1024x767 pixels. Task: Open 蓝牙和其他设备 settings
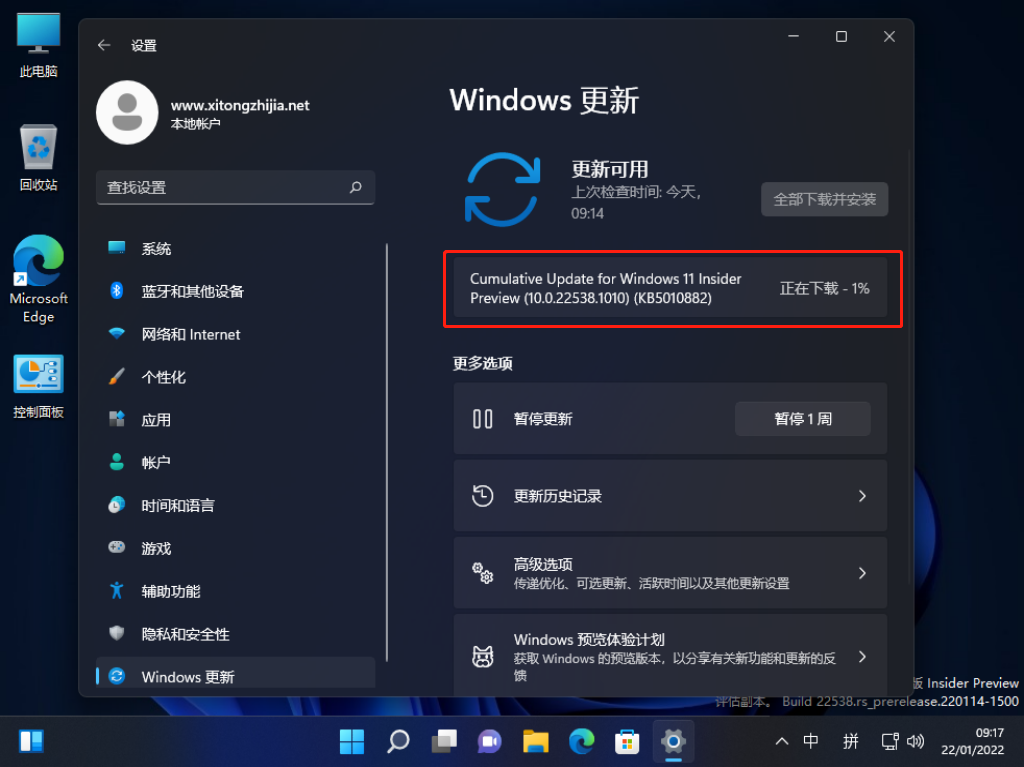[236, 291]
